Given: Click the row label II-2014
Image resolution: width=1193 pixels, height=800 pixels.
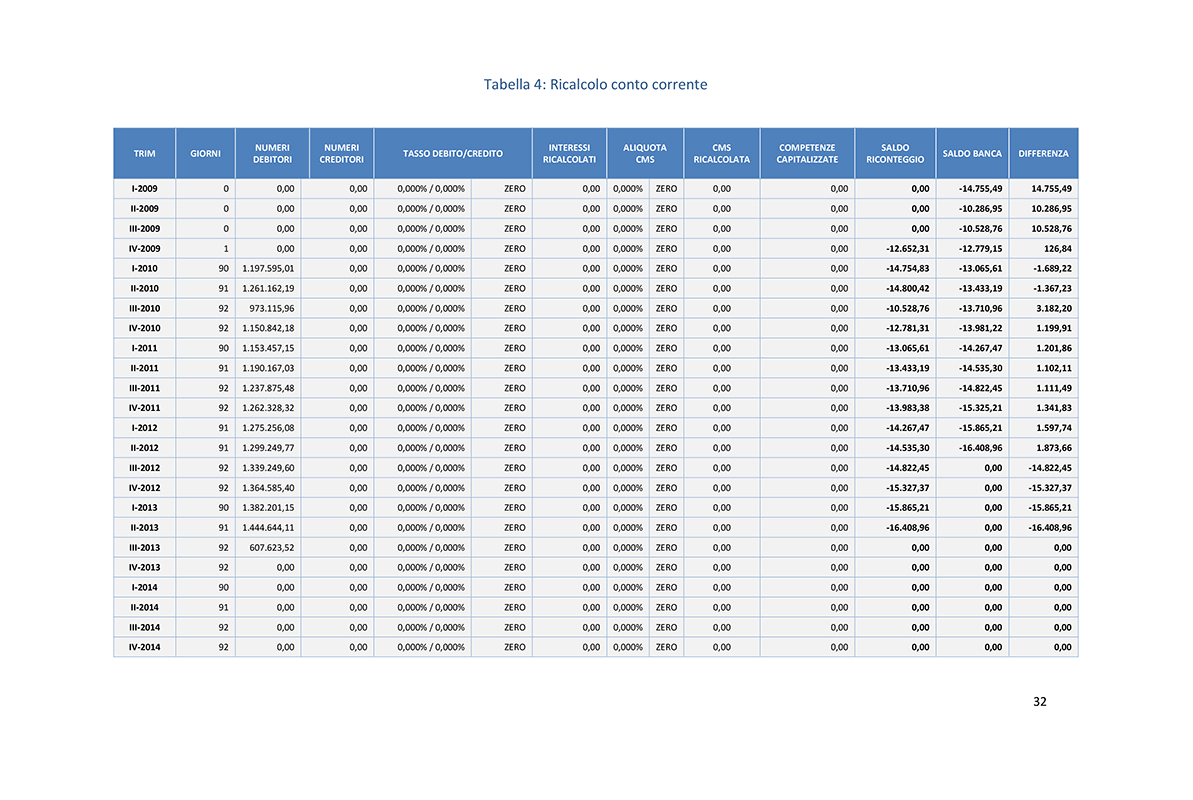Looking at the screenshot, I should 145,607.
